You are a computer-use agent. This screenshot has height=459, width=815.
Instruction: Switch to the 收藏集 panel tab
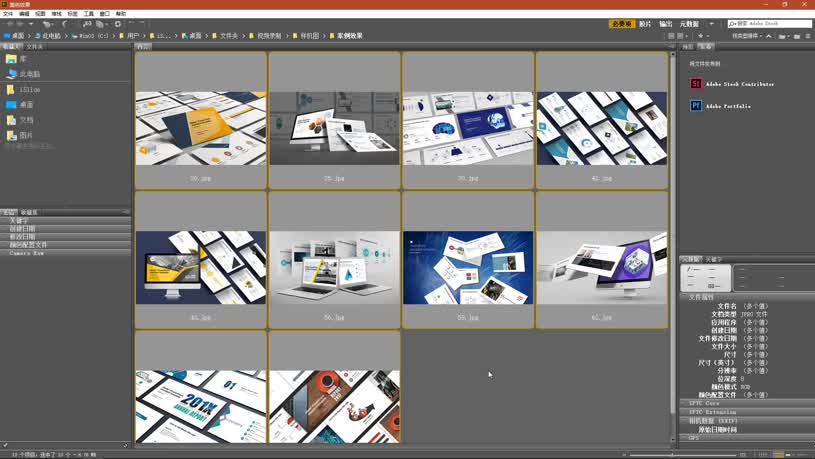(29, 212)
